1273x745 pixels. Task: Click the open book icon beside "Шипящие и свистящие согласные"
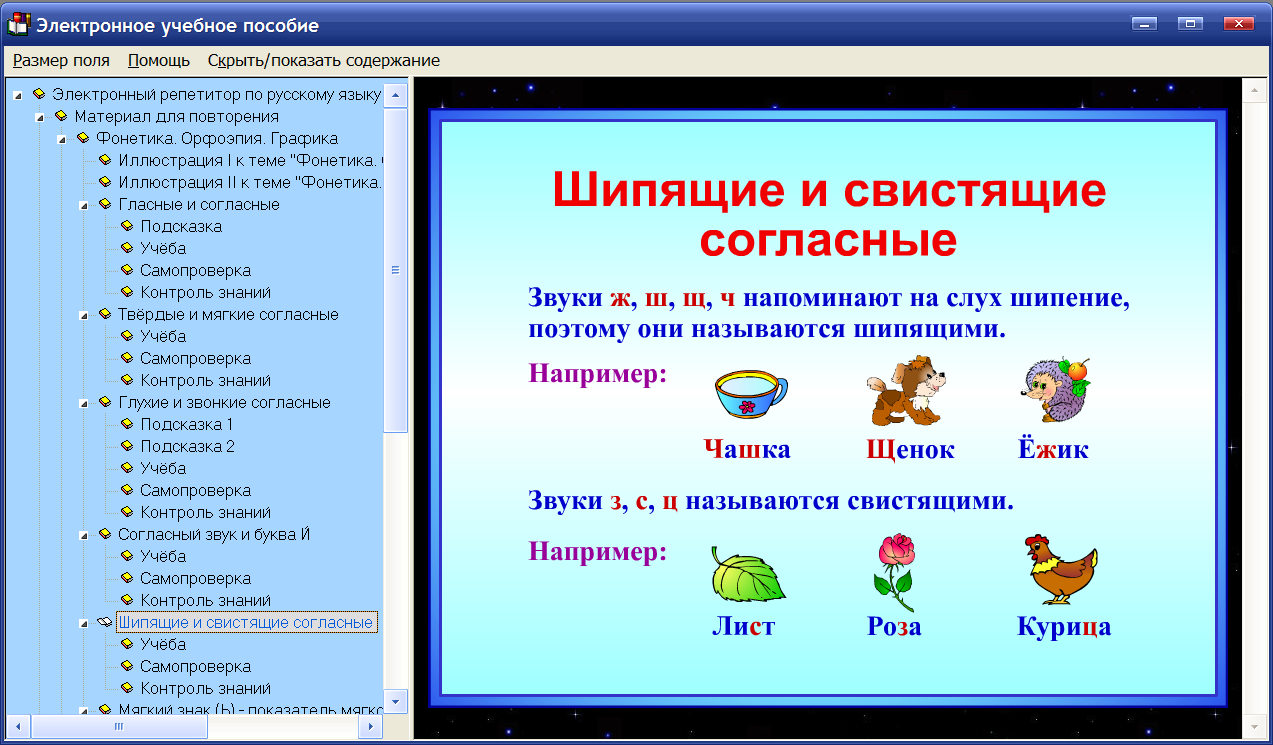pos(103,621)
